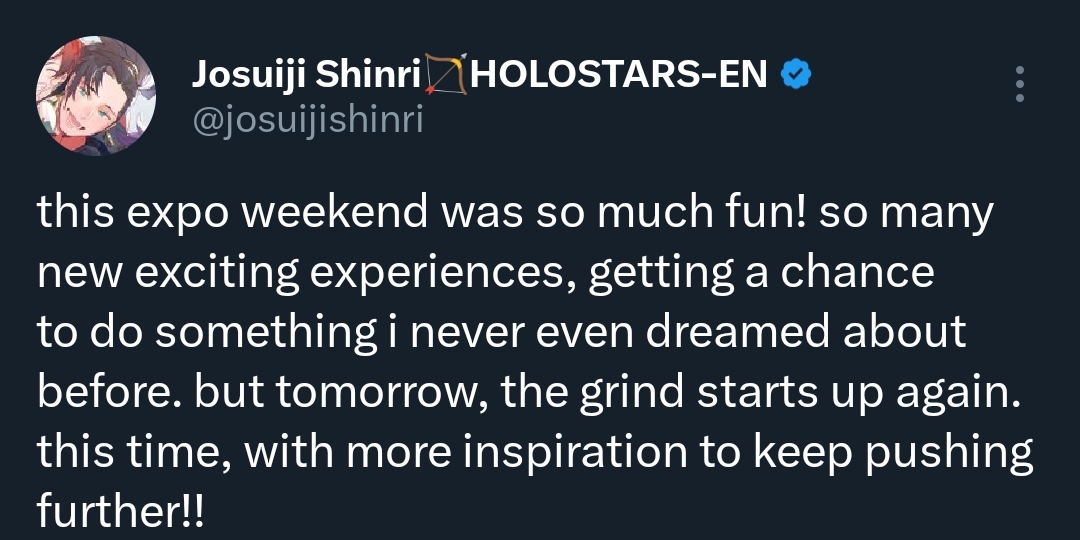Click the line starting "new exciting experiences"
1080x540 pixels.
[486, 274]
